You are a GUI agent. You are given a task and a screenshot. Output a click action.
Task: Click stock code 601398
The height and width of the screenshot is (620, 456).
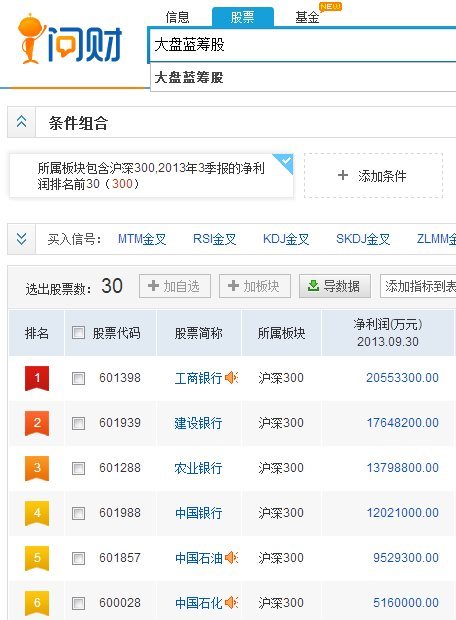[x=120, y=378]
